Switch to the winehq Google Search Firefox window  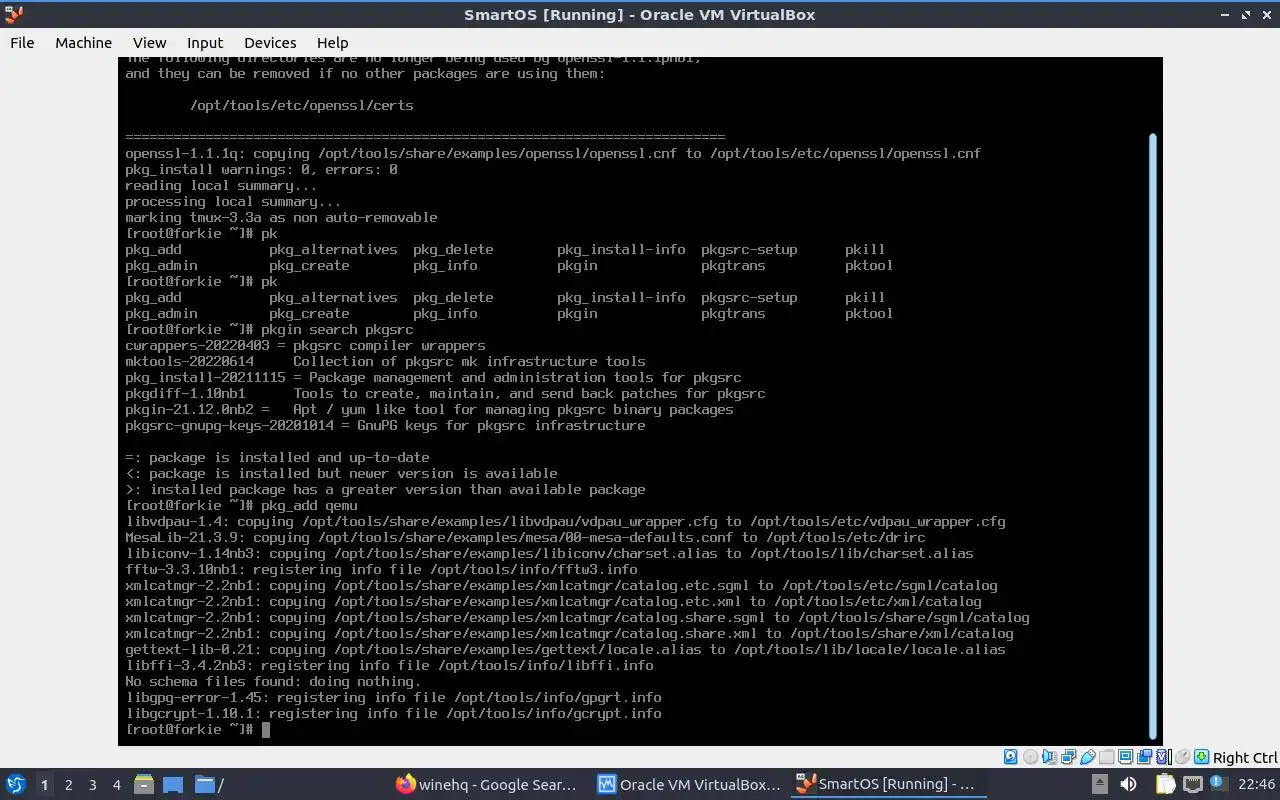487,784
